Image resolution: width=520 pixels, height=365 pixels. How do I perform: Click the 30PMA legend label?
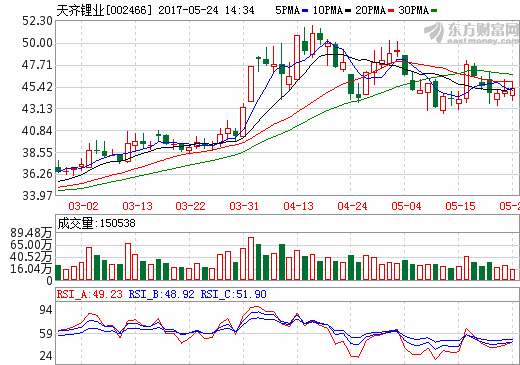pyautogui.click(x=413, y=10)
